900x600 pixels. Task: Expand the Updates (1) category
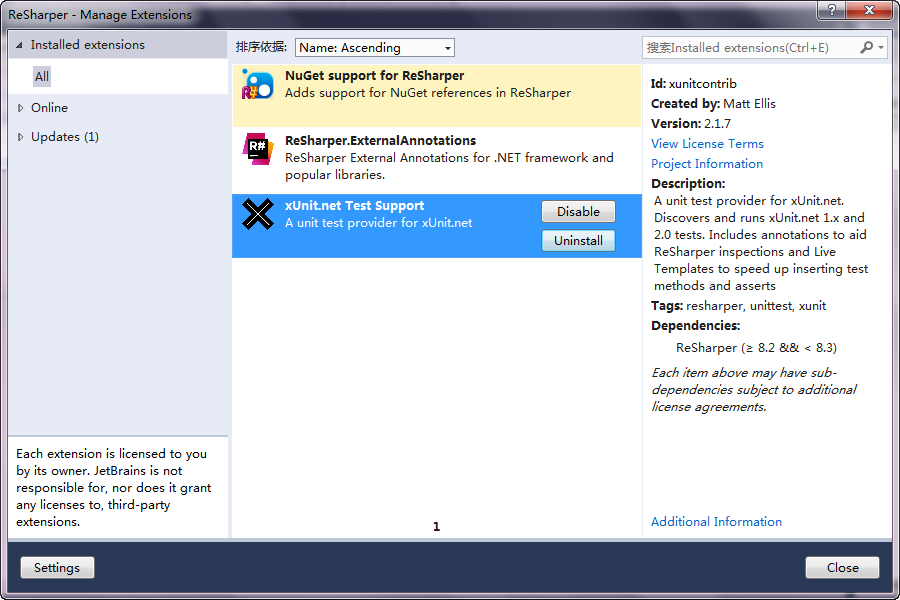coord(21,137)
